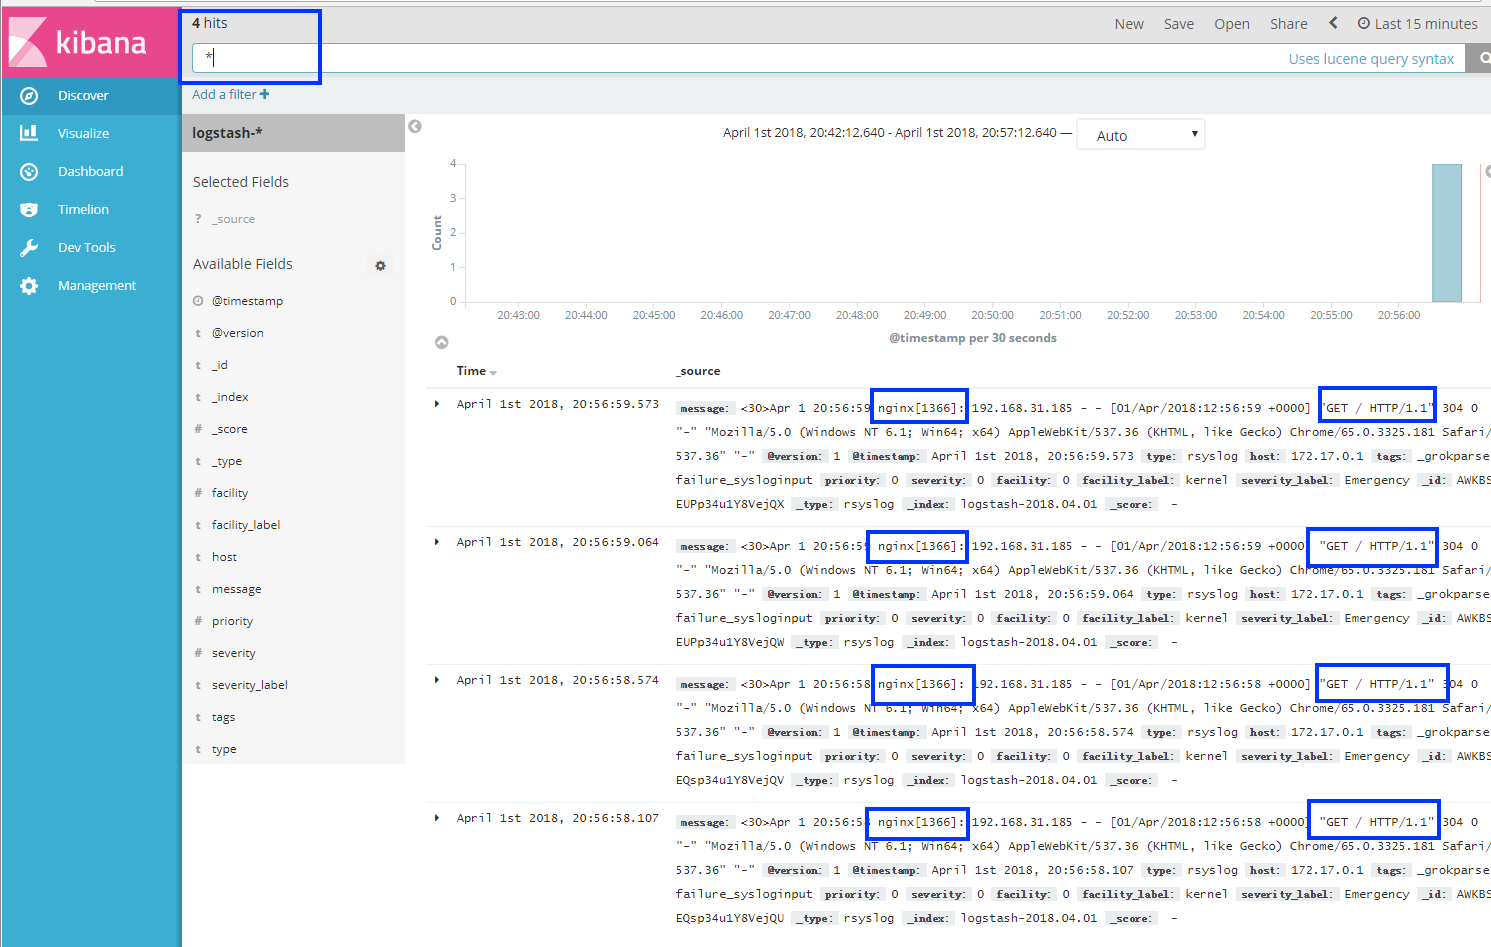Open Visualize via bar chart icon
1491x947 pixels.
(29, 133)
